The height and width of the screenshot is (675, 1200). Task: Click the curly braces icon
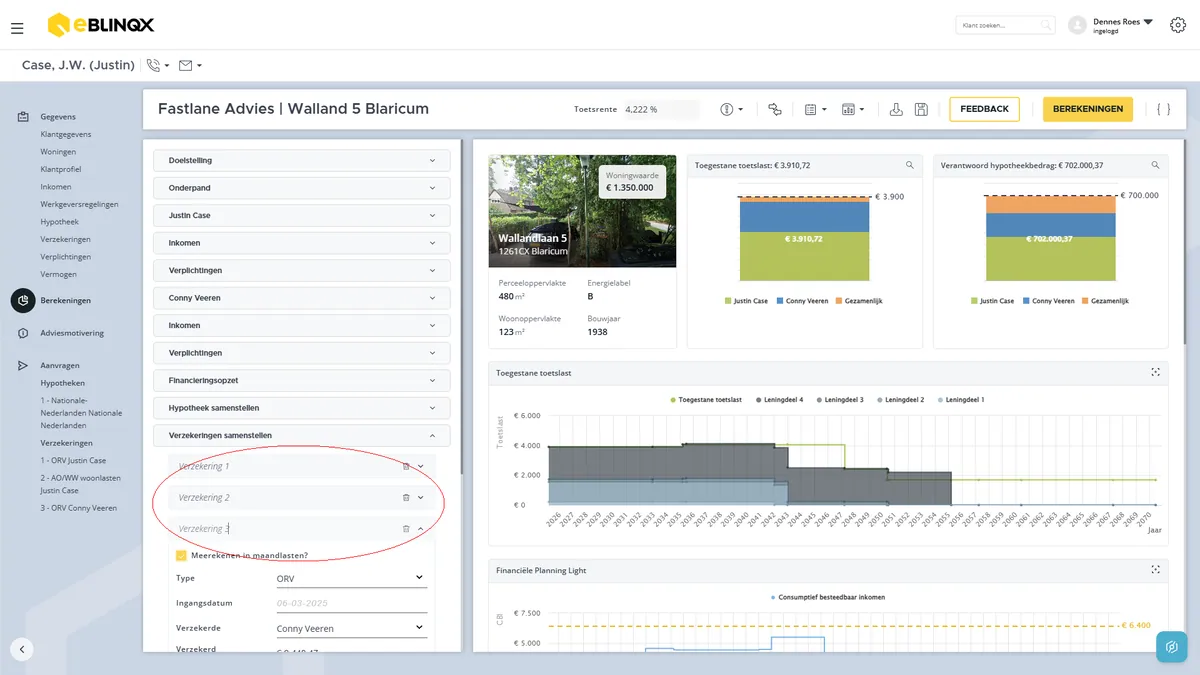[x=1163, y=109]
